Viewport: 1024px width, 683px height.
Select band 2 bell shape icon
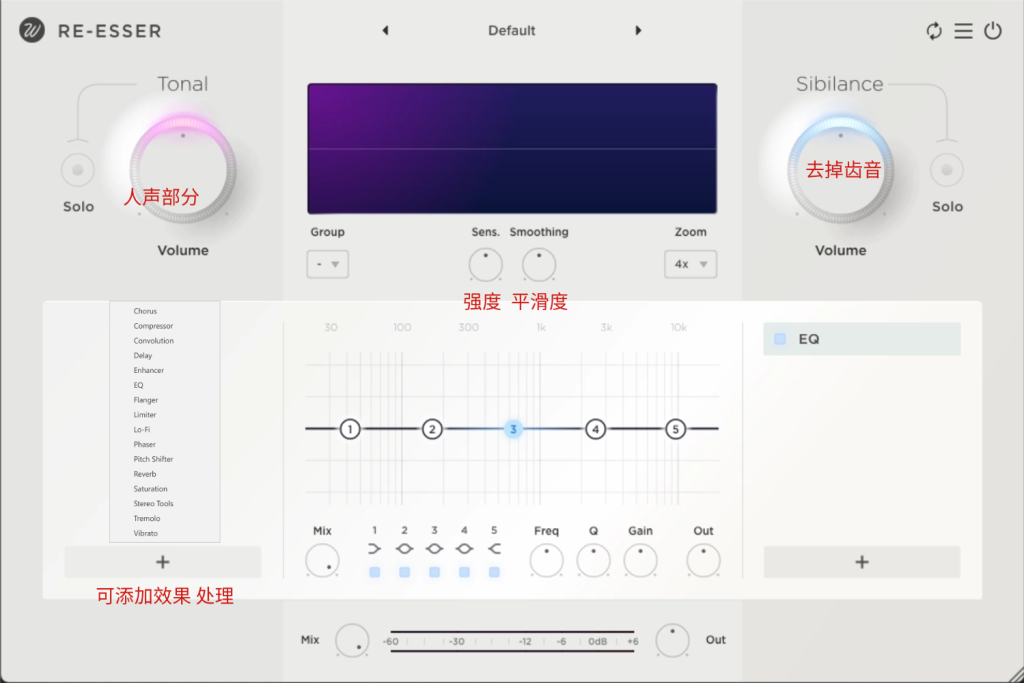click(x=404, y=548)
